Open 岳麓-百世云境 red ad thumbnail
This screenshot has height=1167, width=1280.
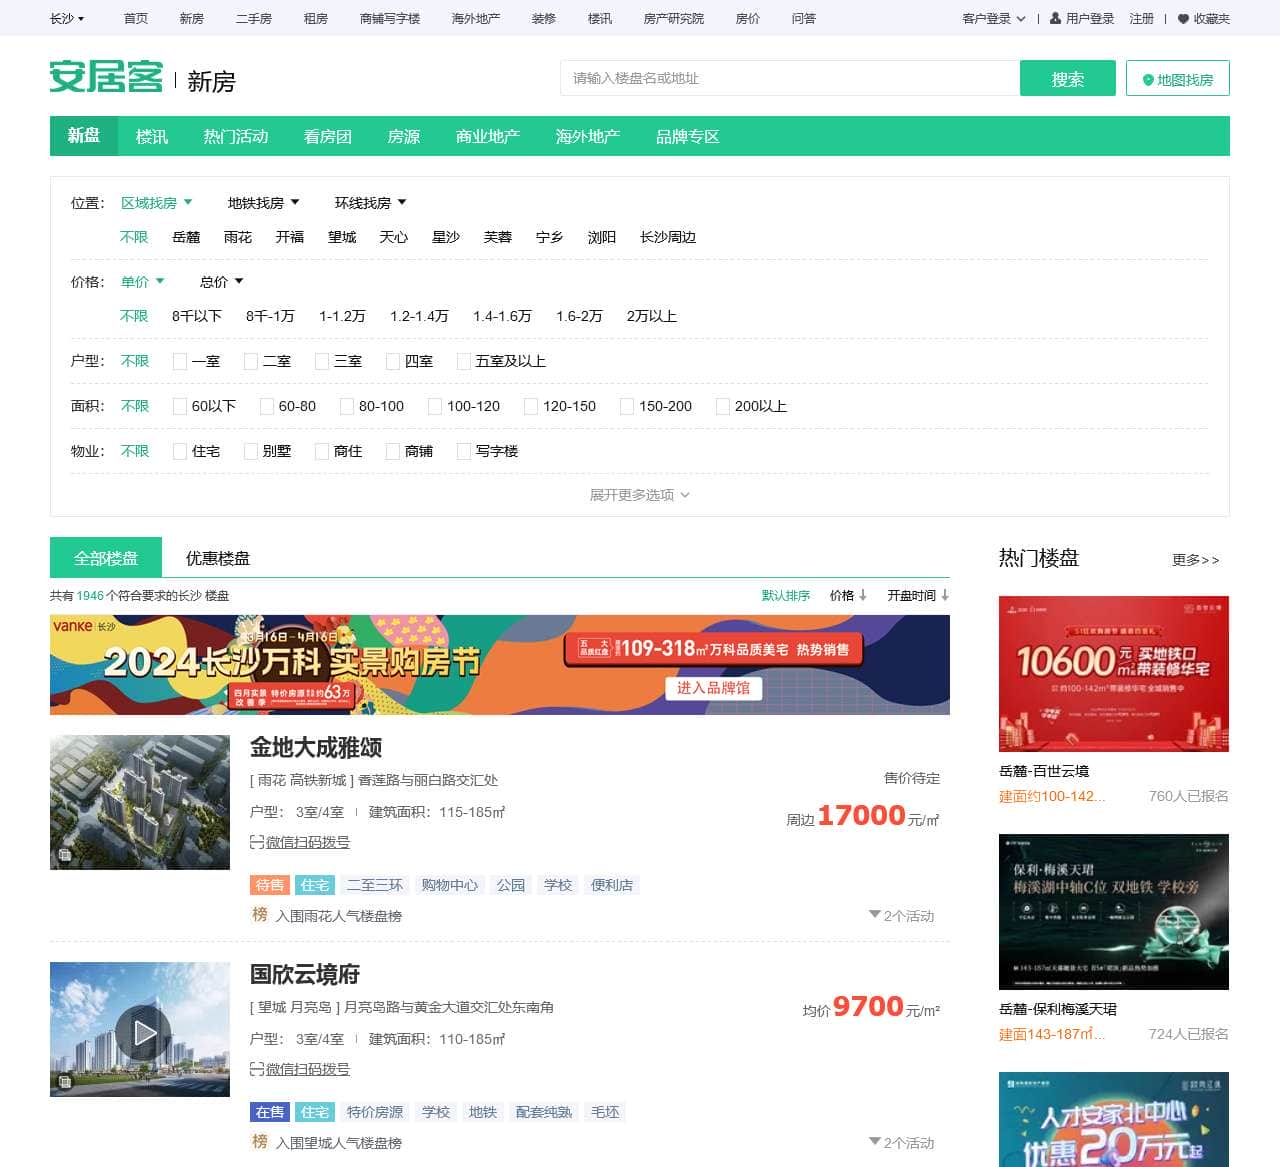(1114, 673)
